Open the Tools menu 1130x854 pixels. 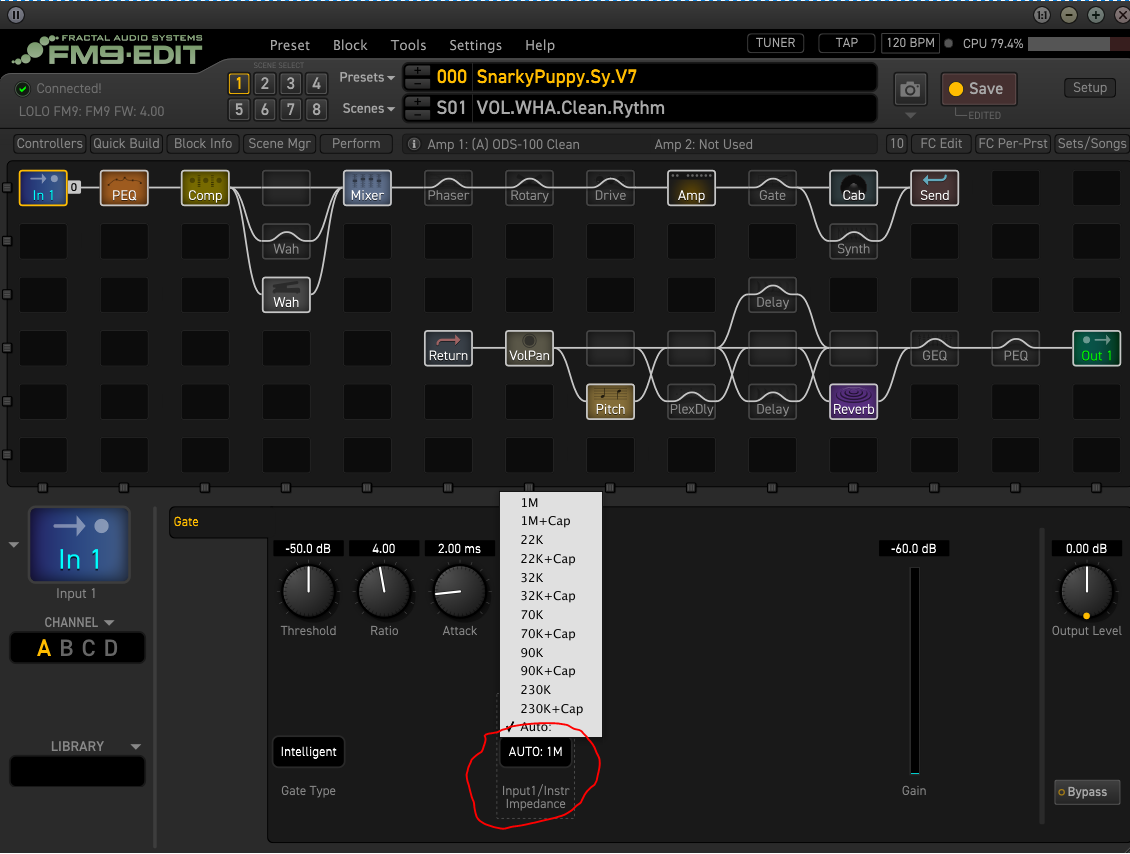point(409,45)
